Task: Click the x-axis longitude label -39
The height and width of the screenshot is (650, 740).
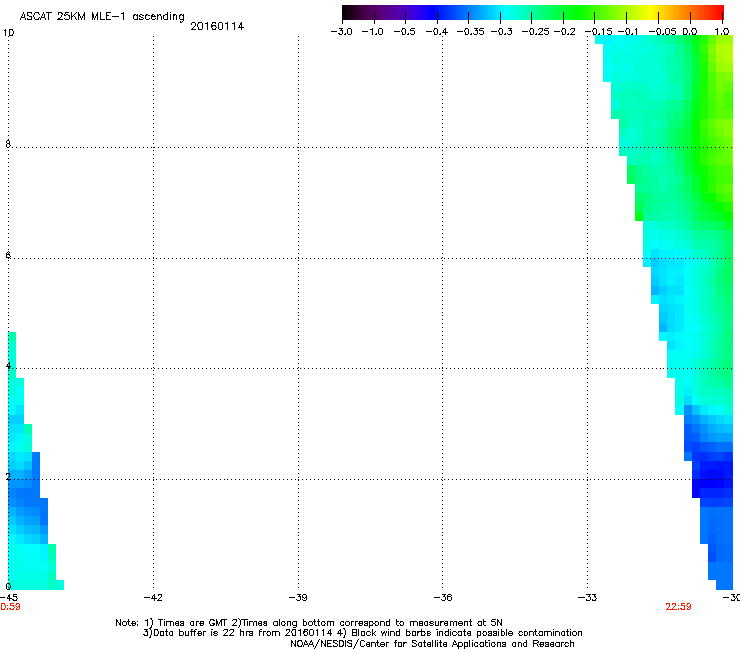Action: click(298, 598)
